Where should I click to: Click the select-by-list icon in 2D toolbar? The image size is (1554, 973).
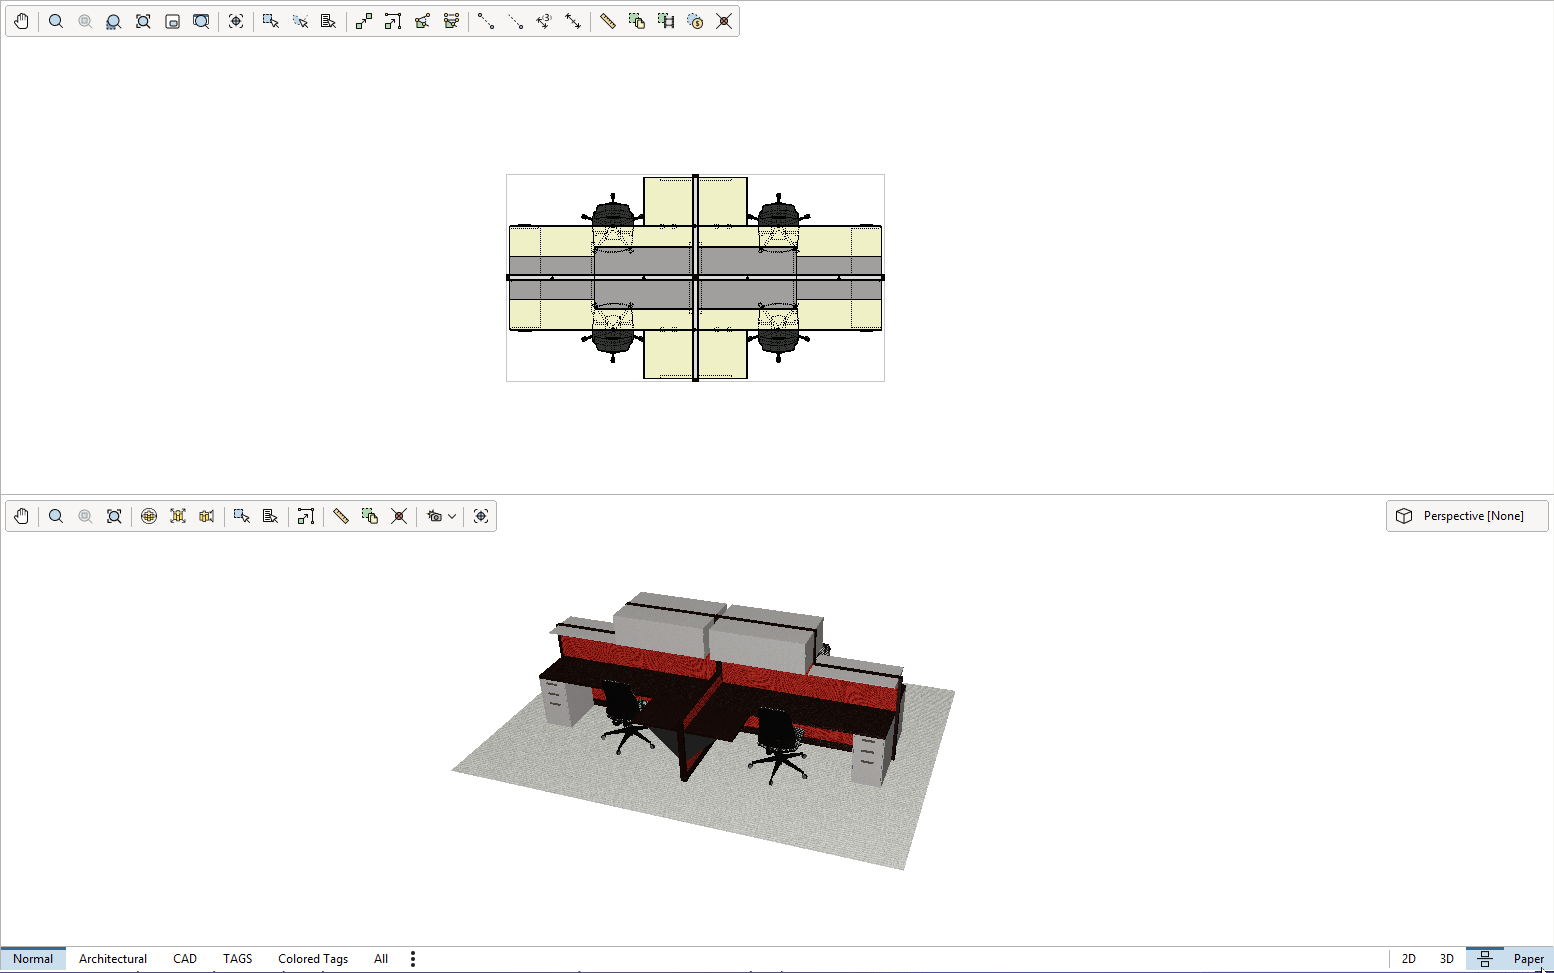pos(328,21)
